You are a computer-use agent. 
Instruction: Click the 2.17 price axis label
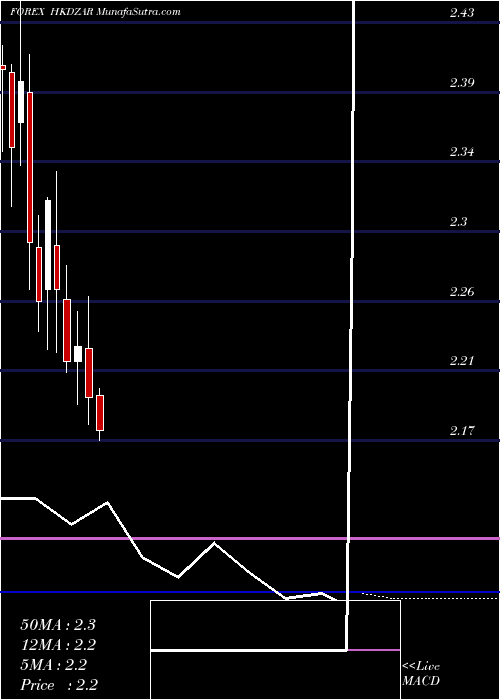pyautogui.click(x=462, y=431)
